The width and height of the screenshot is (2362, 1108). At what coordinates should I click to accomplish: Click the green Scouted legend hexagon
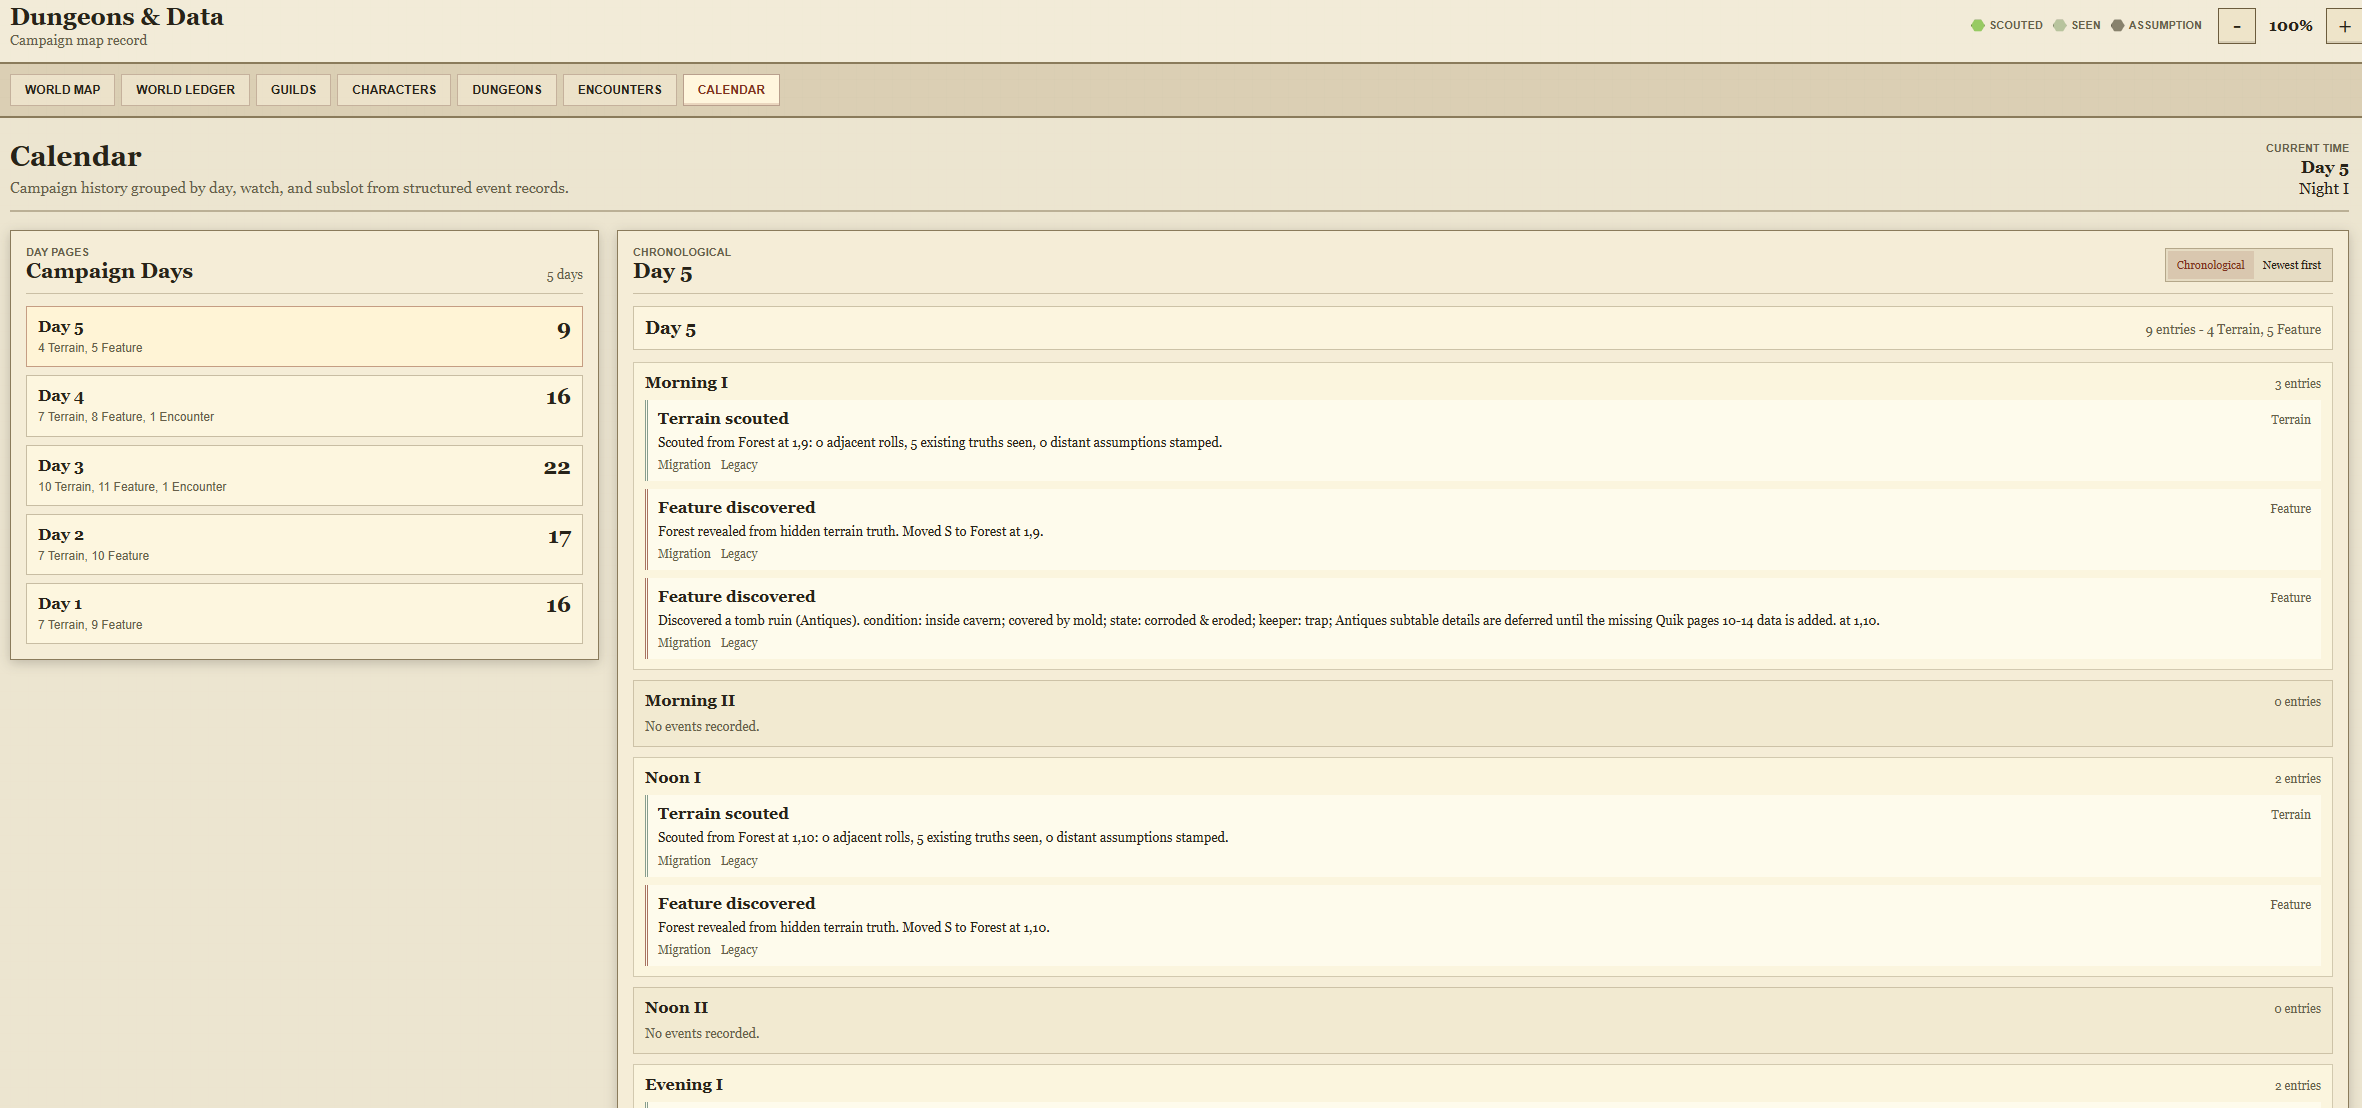pos(1977,26)
